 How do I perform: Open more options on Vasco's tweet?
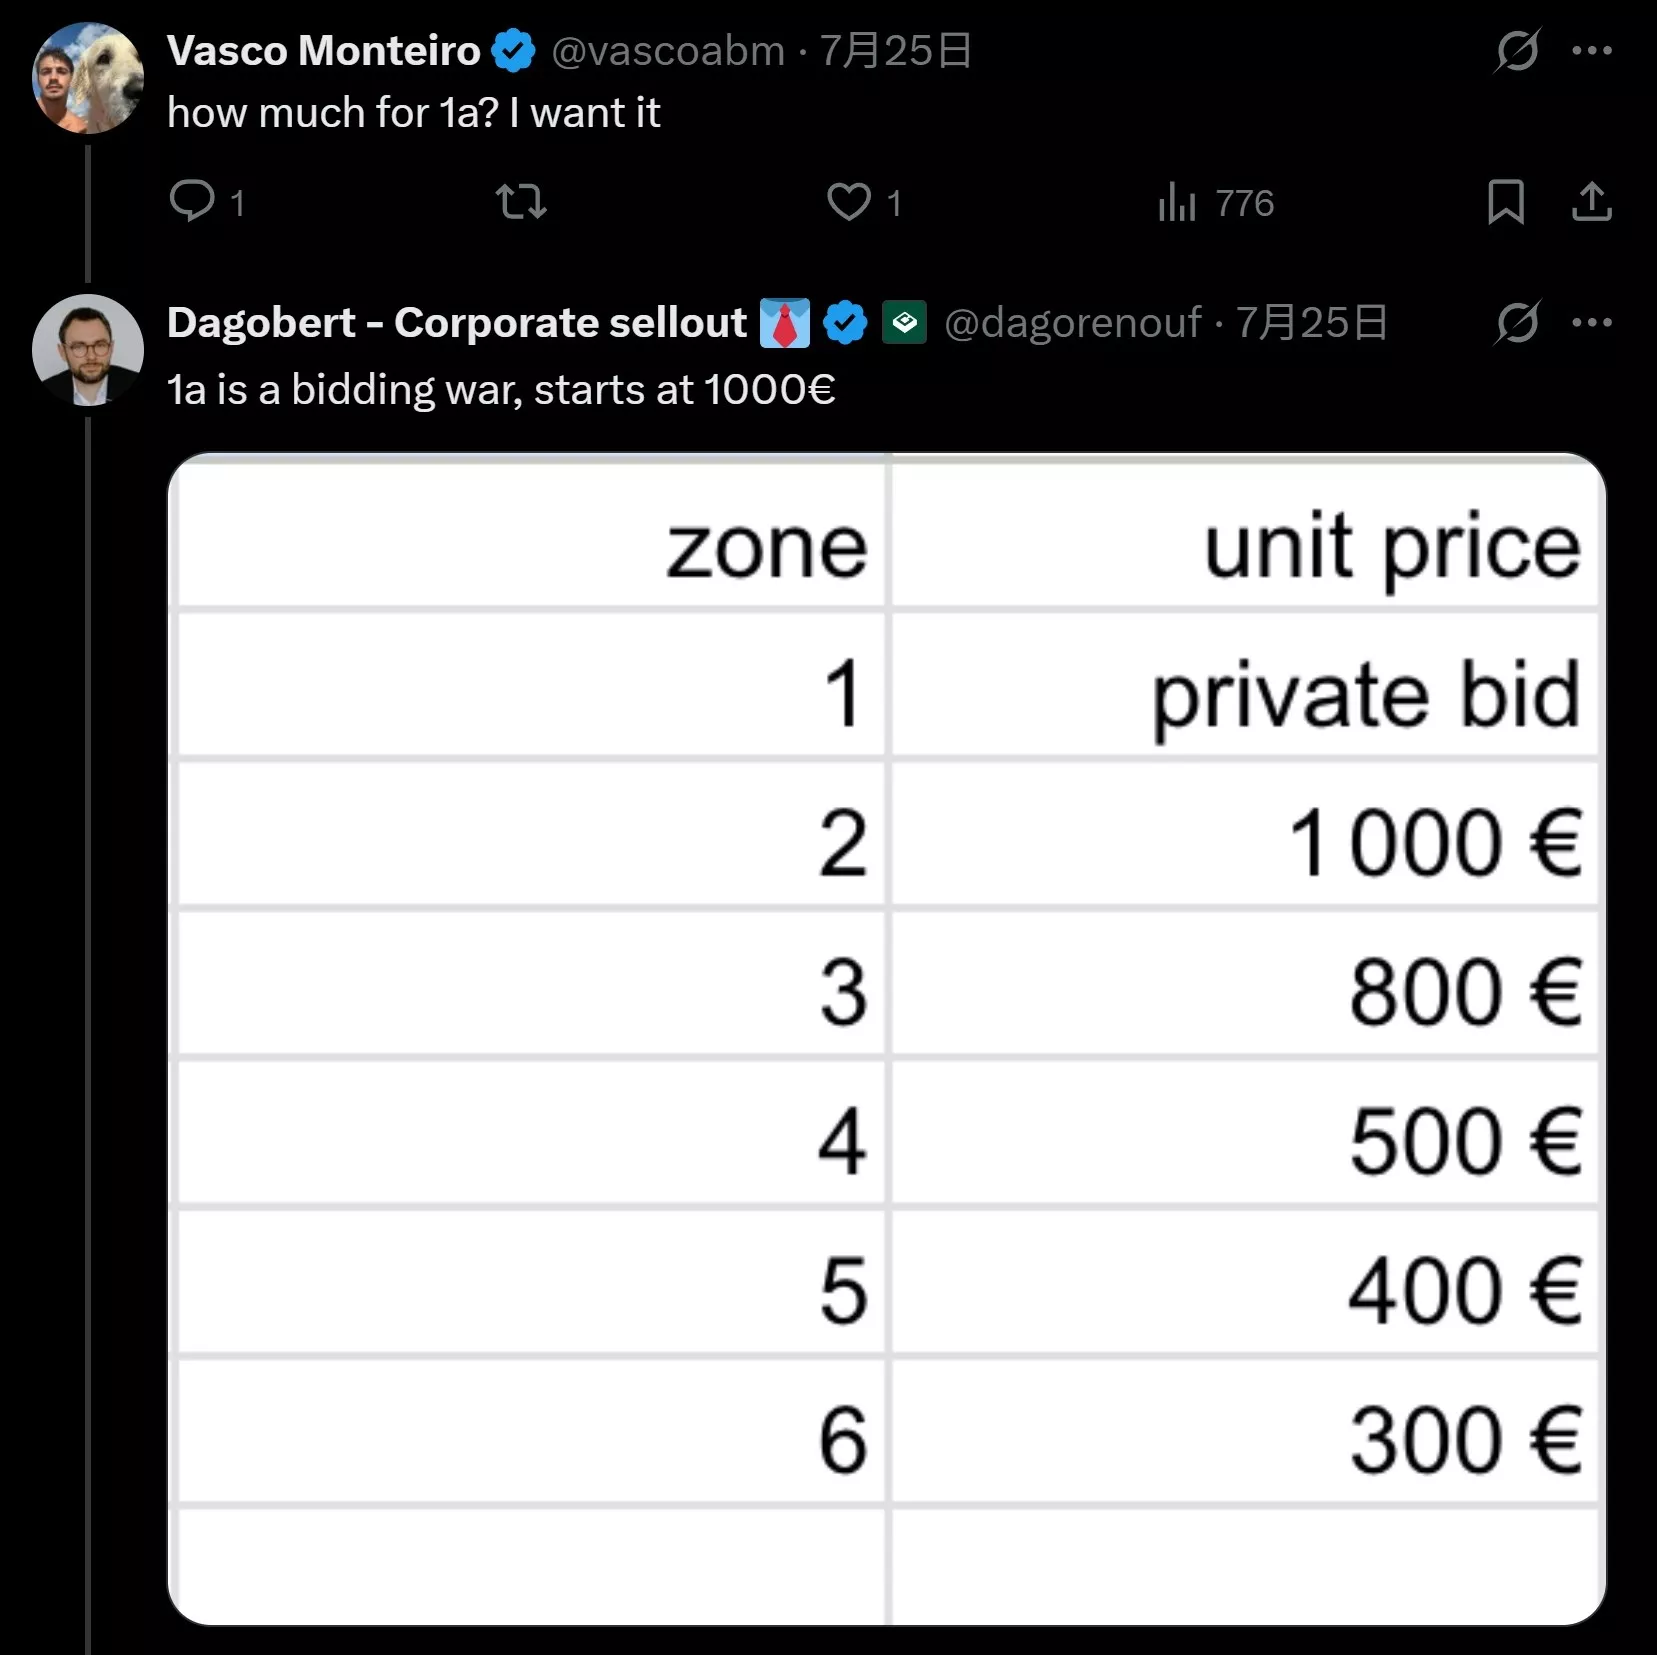(x=1592, y=50)
